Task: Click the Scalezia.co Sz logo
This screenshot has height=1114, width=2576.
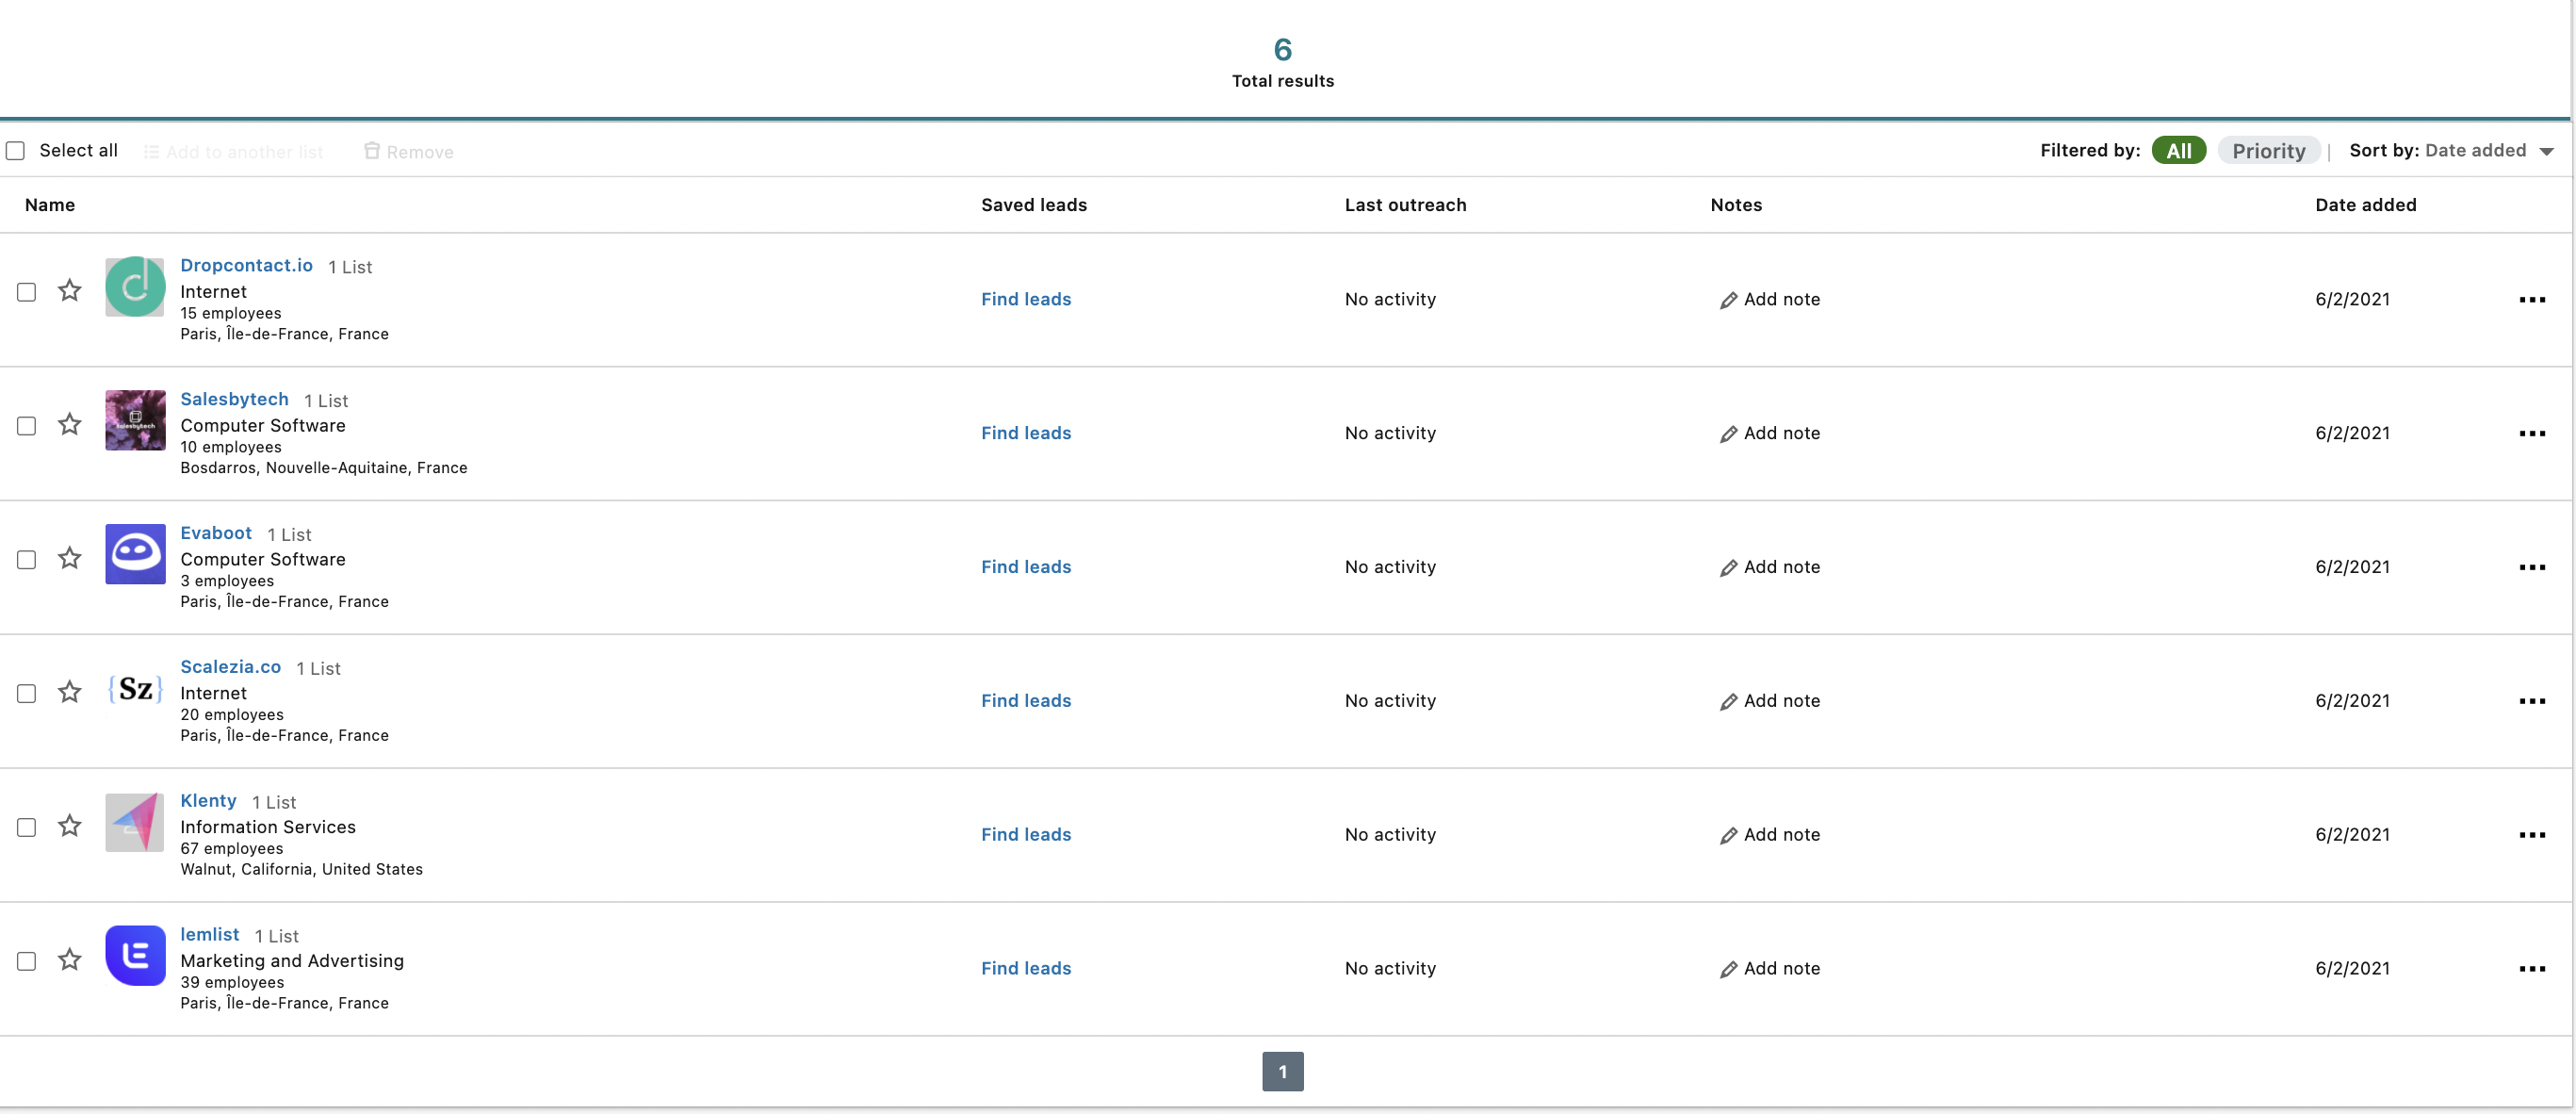Action: pyautogui.click(x=135, y=689)
